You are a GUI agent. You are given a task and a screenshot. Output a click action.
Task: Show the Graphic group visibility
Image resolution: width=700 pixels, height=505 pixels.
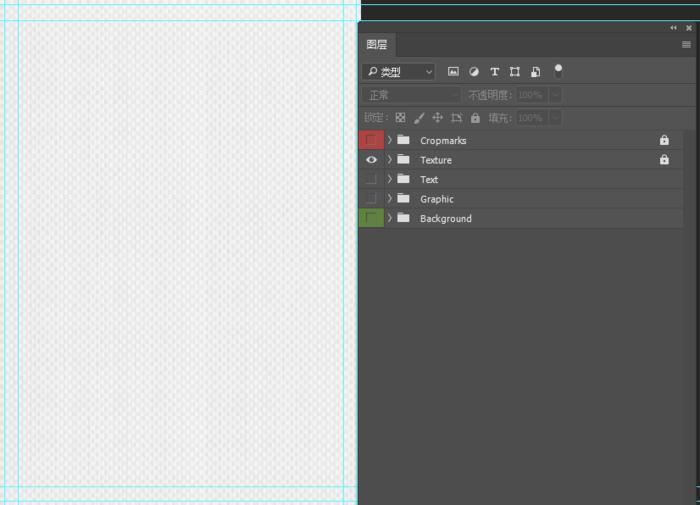tap(371, 199)
